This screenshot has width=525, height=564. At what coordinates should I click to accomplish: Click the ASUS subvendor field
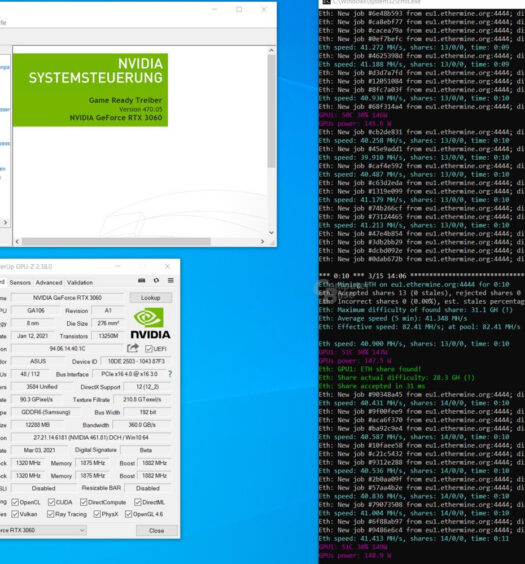click(x=37, y=361)
